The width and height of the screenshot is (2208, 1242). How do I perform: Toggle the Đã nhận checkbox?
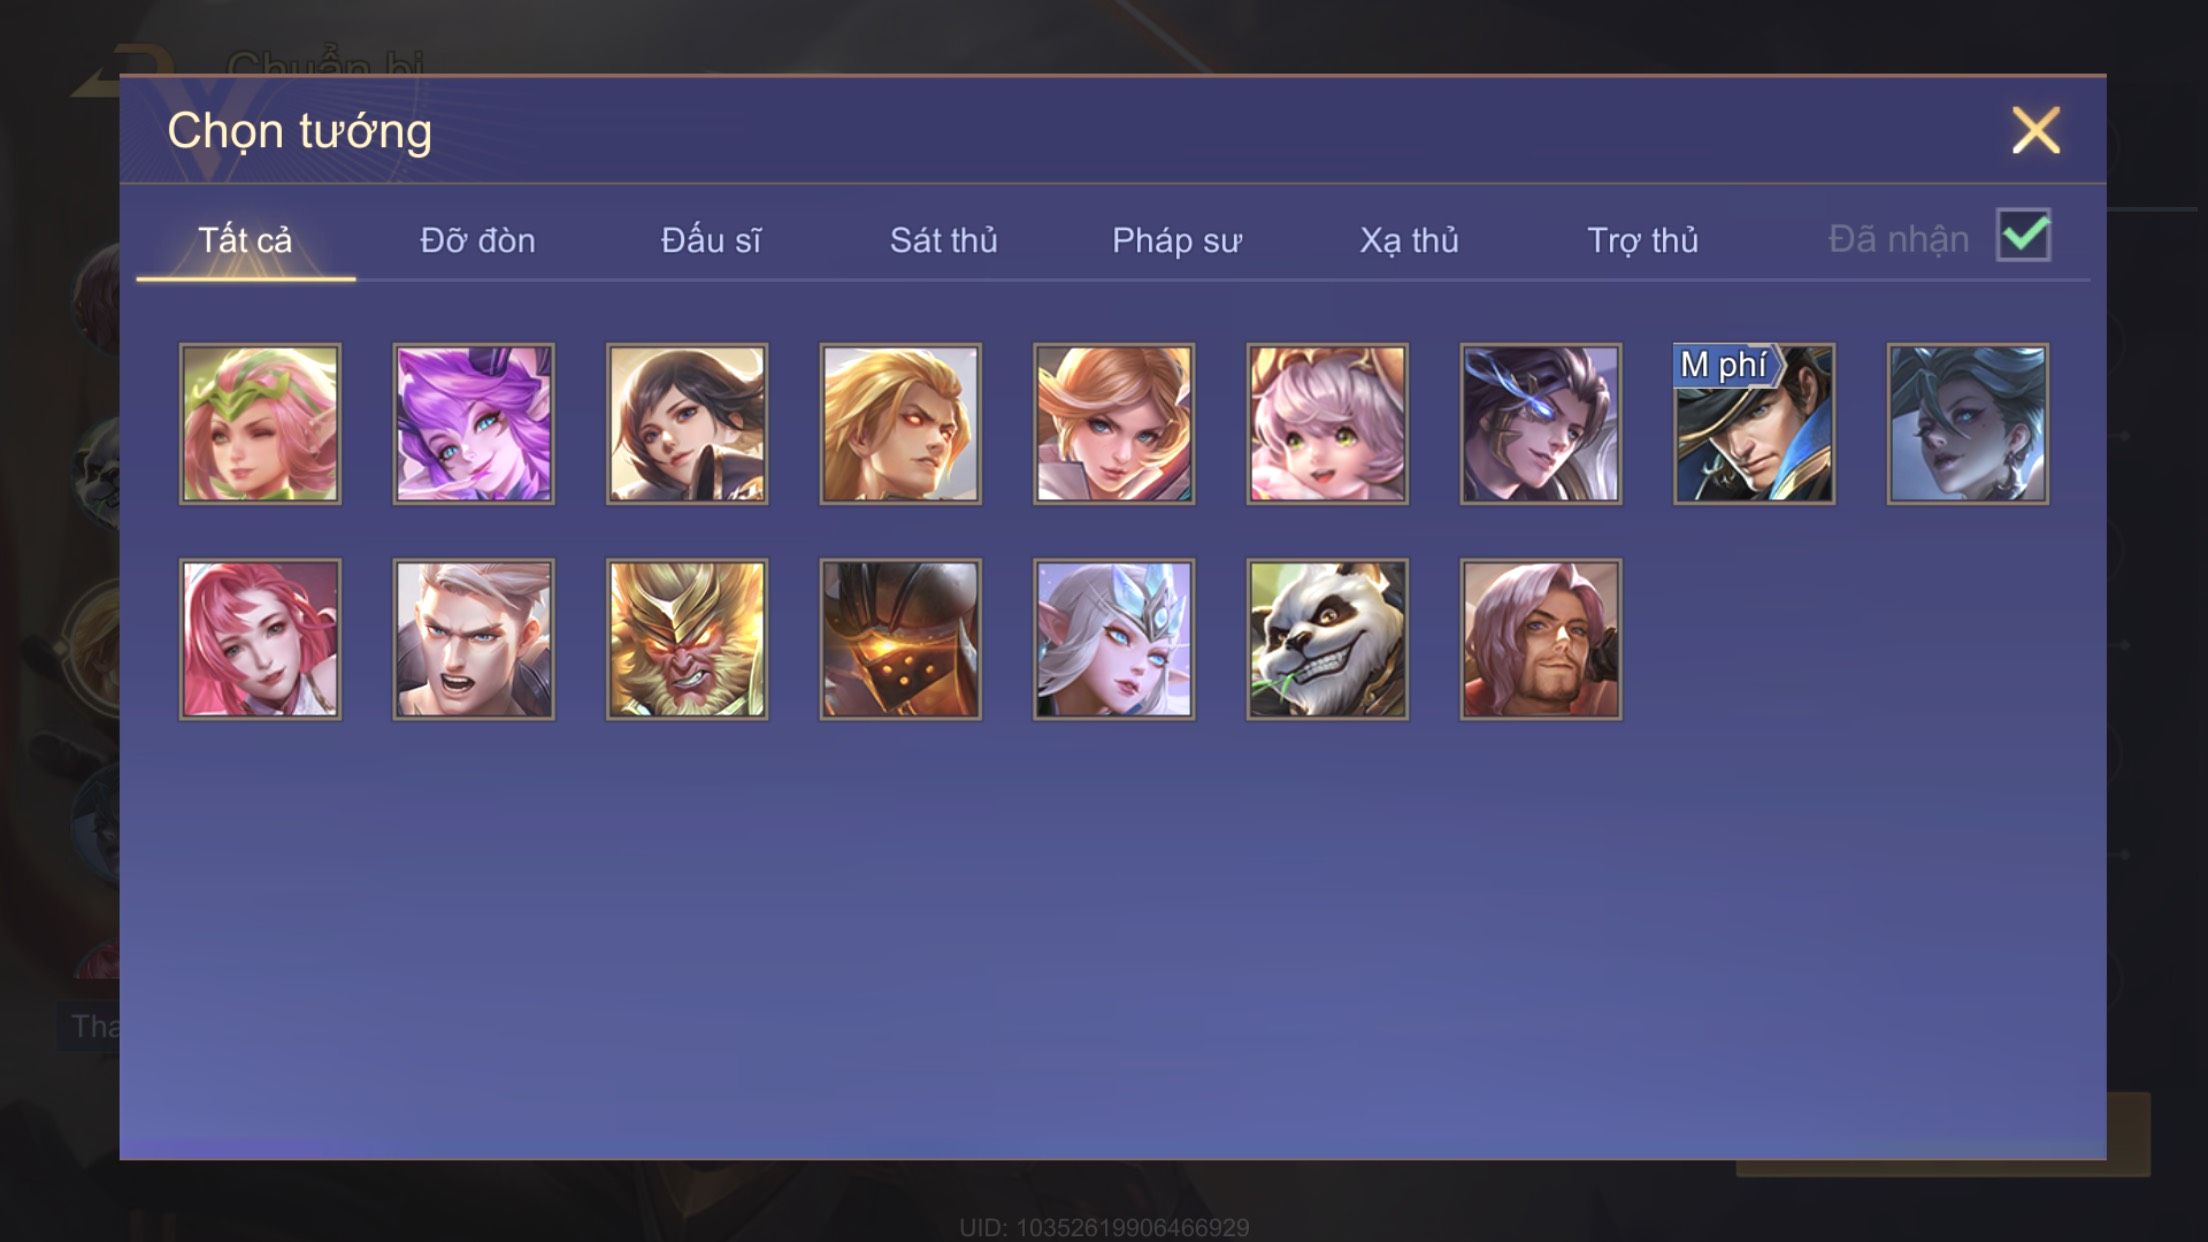pyautogui.click(x=2023, y=236)
